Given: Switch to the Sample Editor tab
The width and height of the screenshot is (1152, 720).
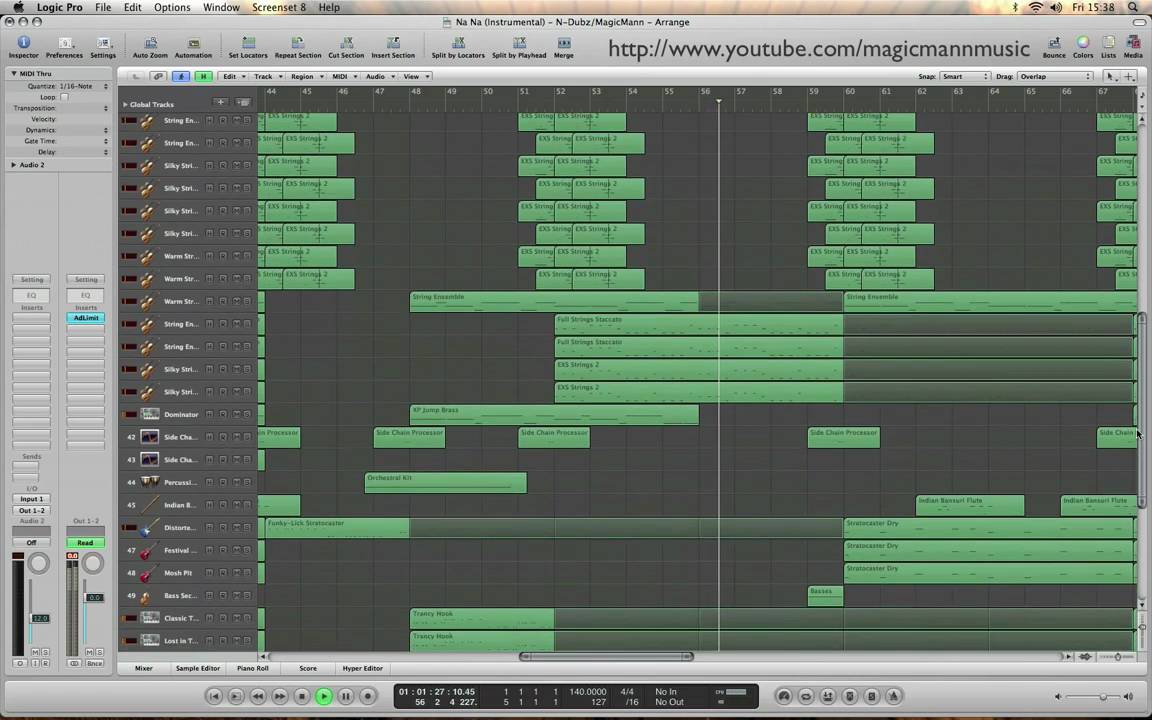Looking at the screenshot, I should pos(198,669).
